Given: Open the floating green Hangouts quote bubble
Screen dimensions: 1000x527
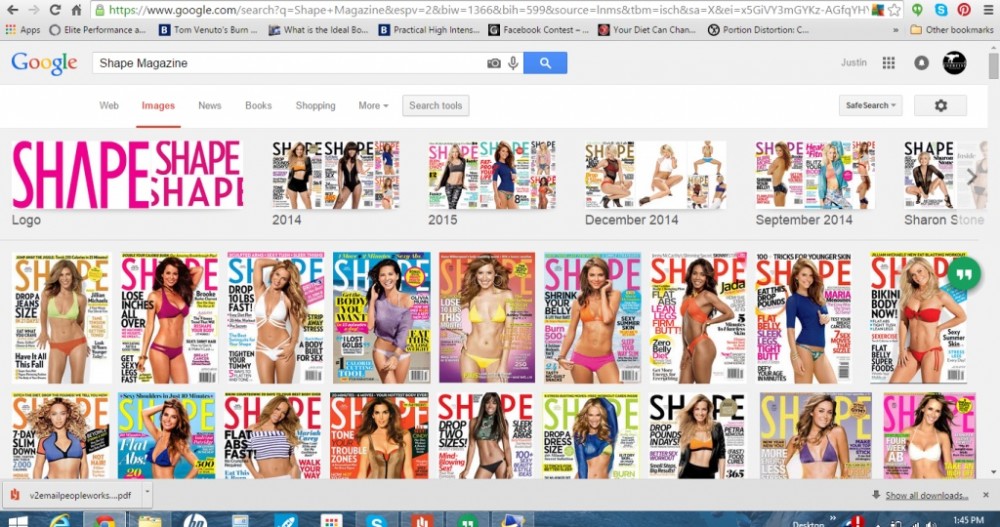Looking at the screenshot, I should (963, 274).
